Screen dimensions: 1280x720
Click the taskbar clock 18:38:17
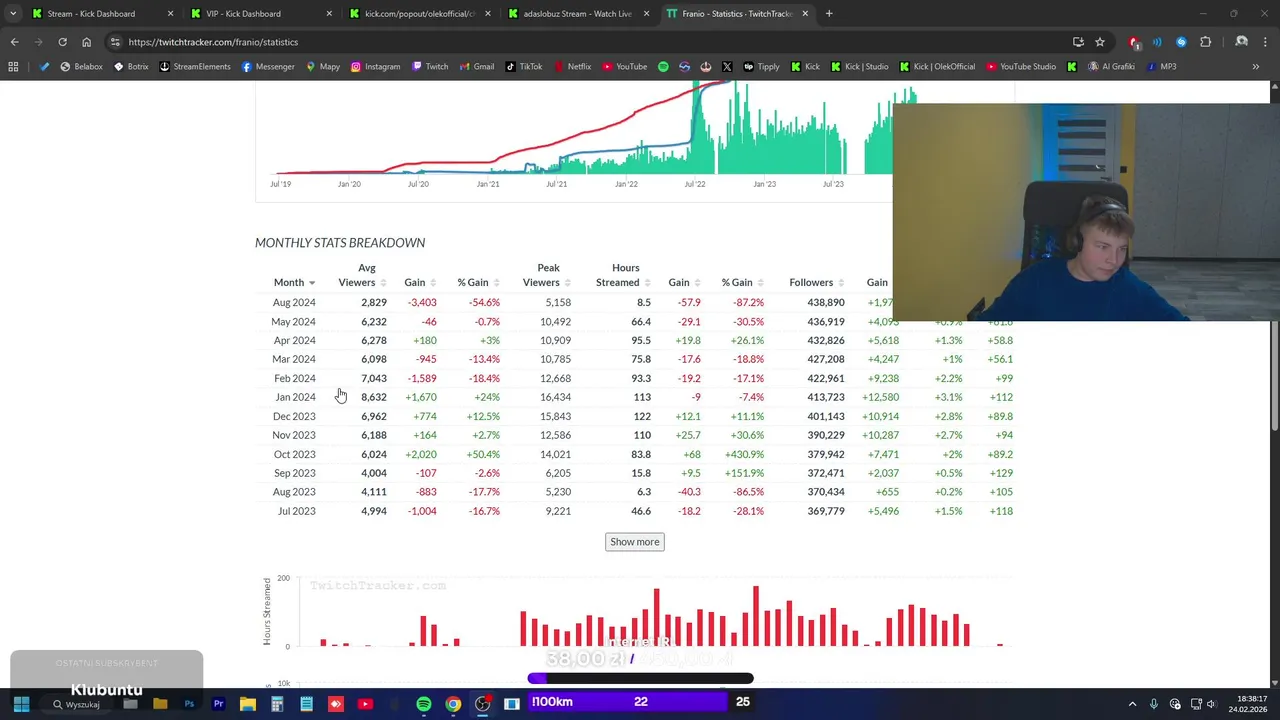pos(1251,699)
